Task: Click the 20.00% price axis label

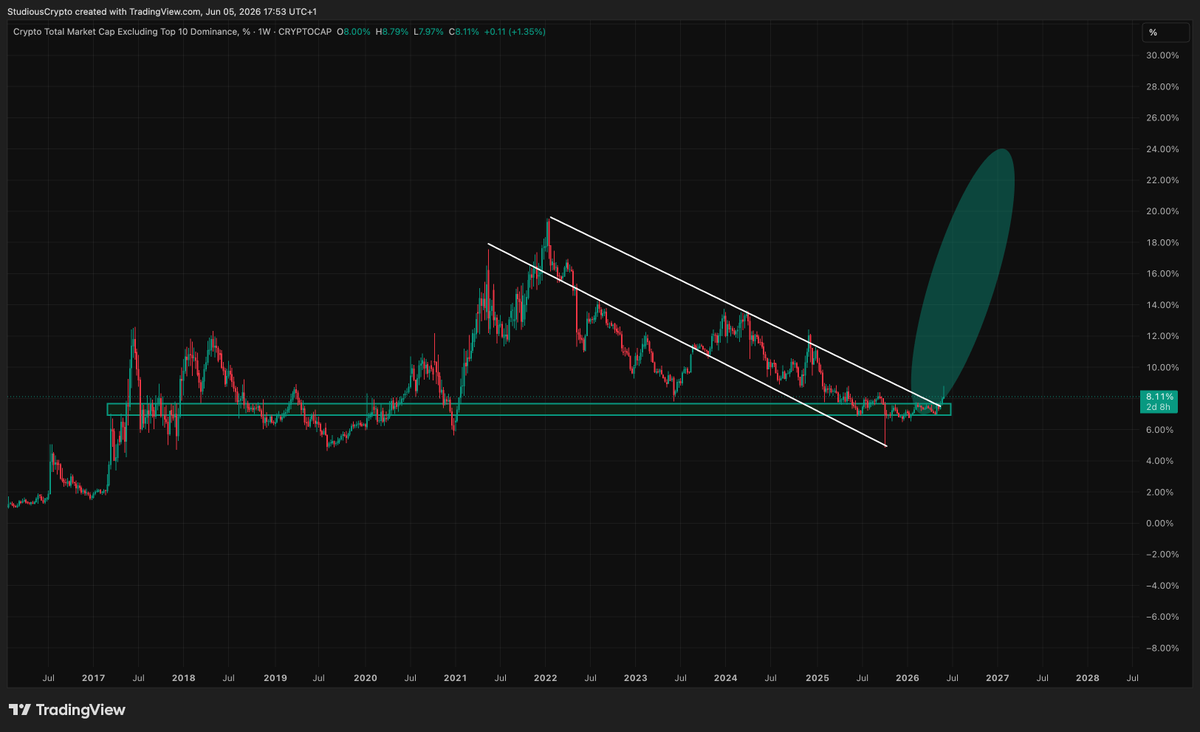Action: pos(1164,211)
